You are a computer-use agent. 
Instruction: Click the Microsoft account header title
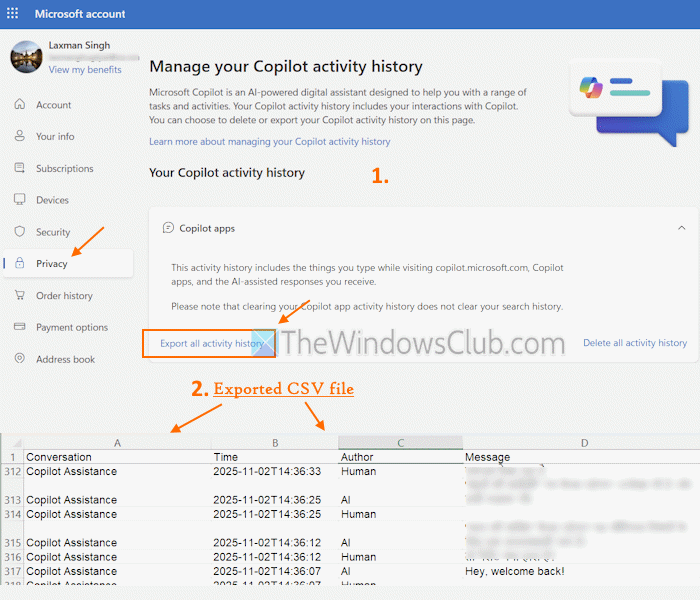coord(80,14)
